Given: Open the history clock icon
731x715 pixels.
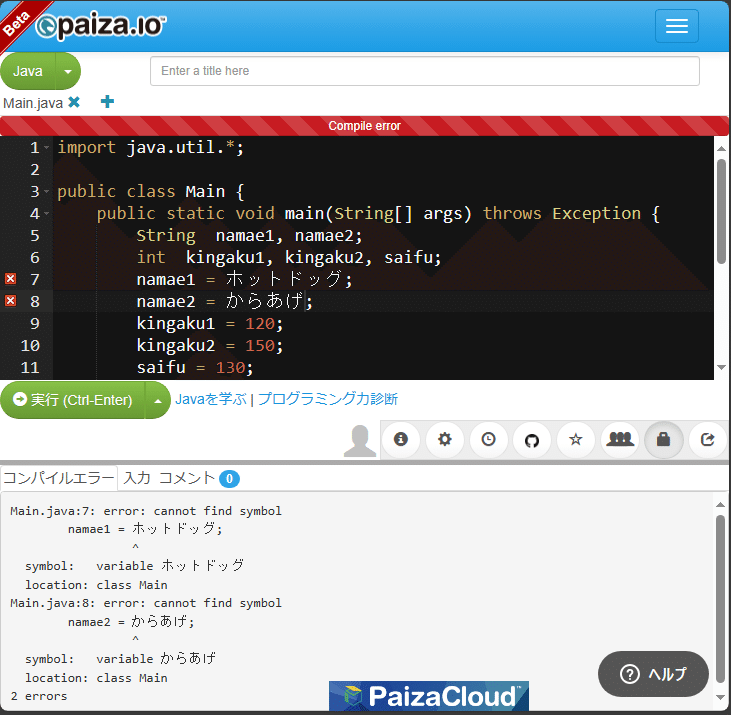Looking at the screenshot, I should [x=488, y=439].
